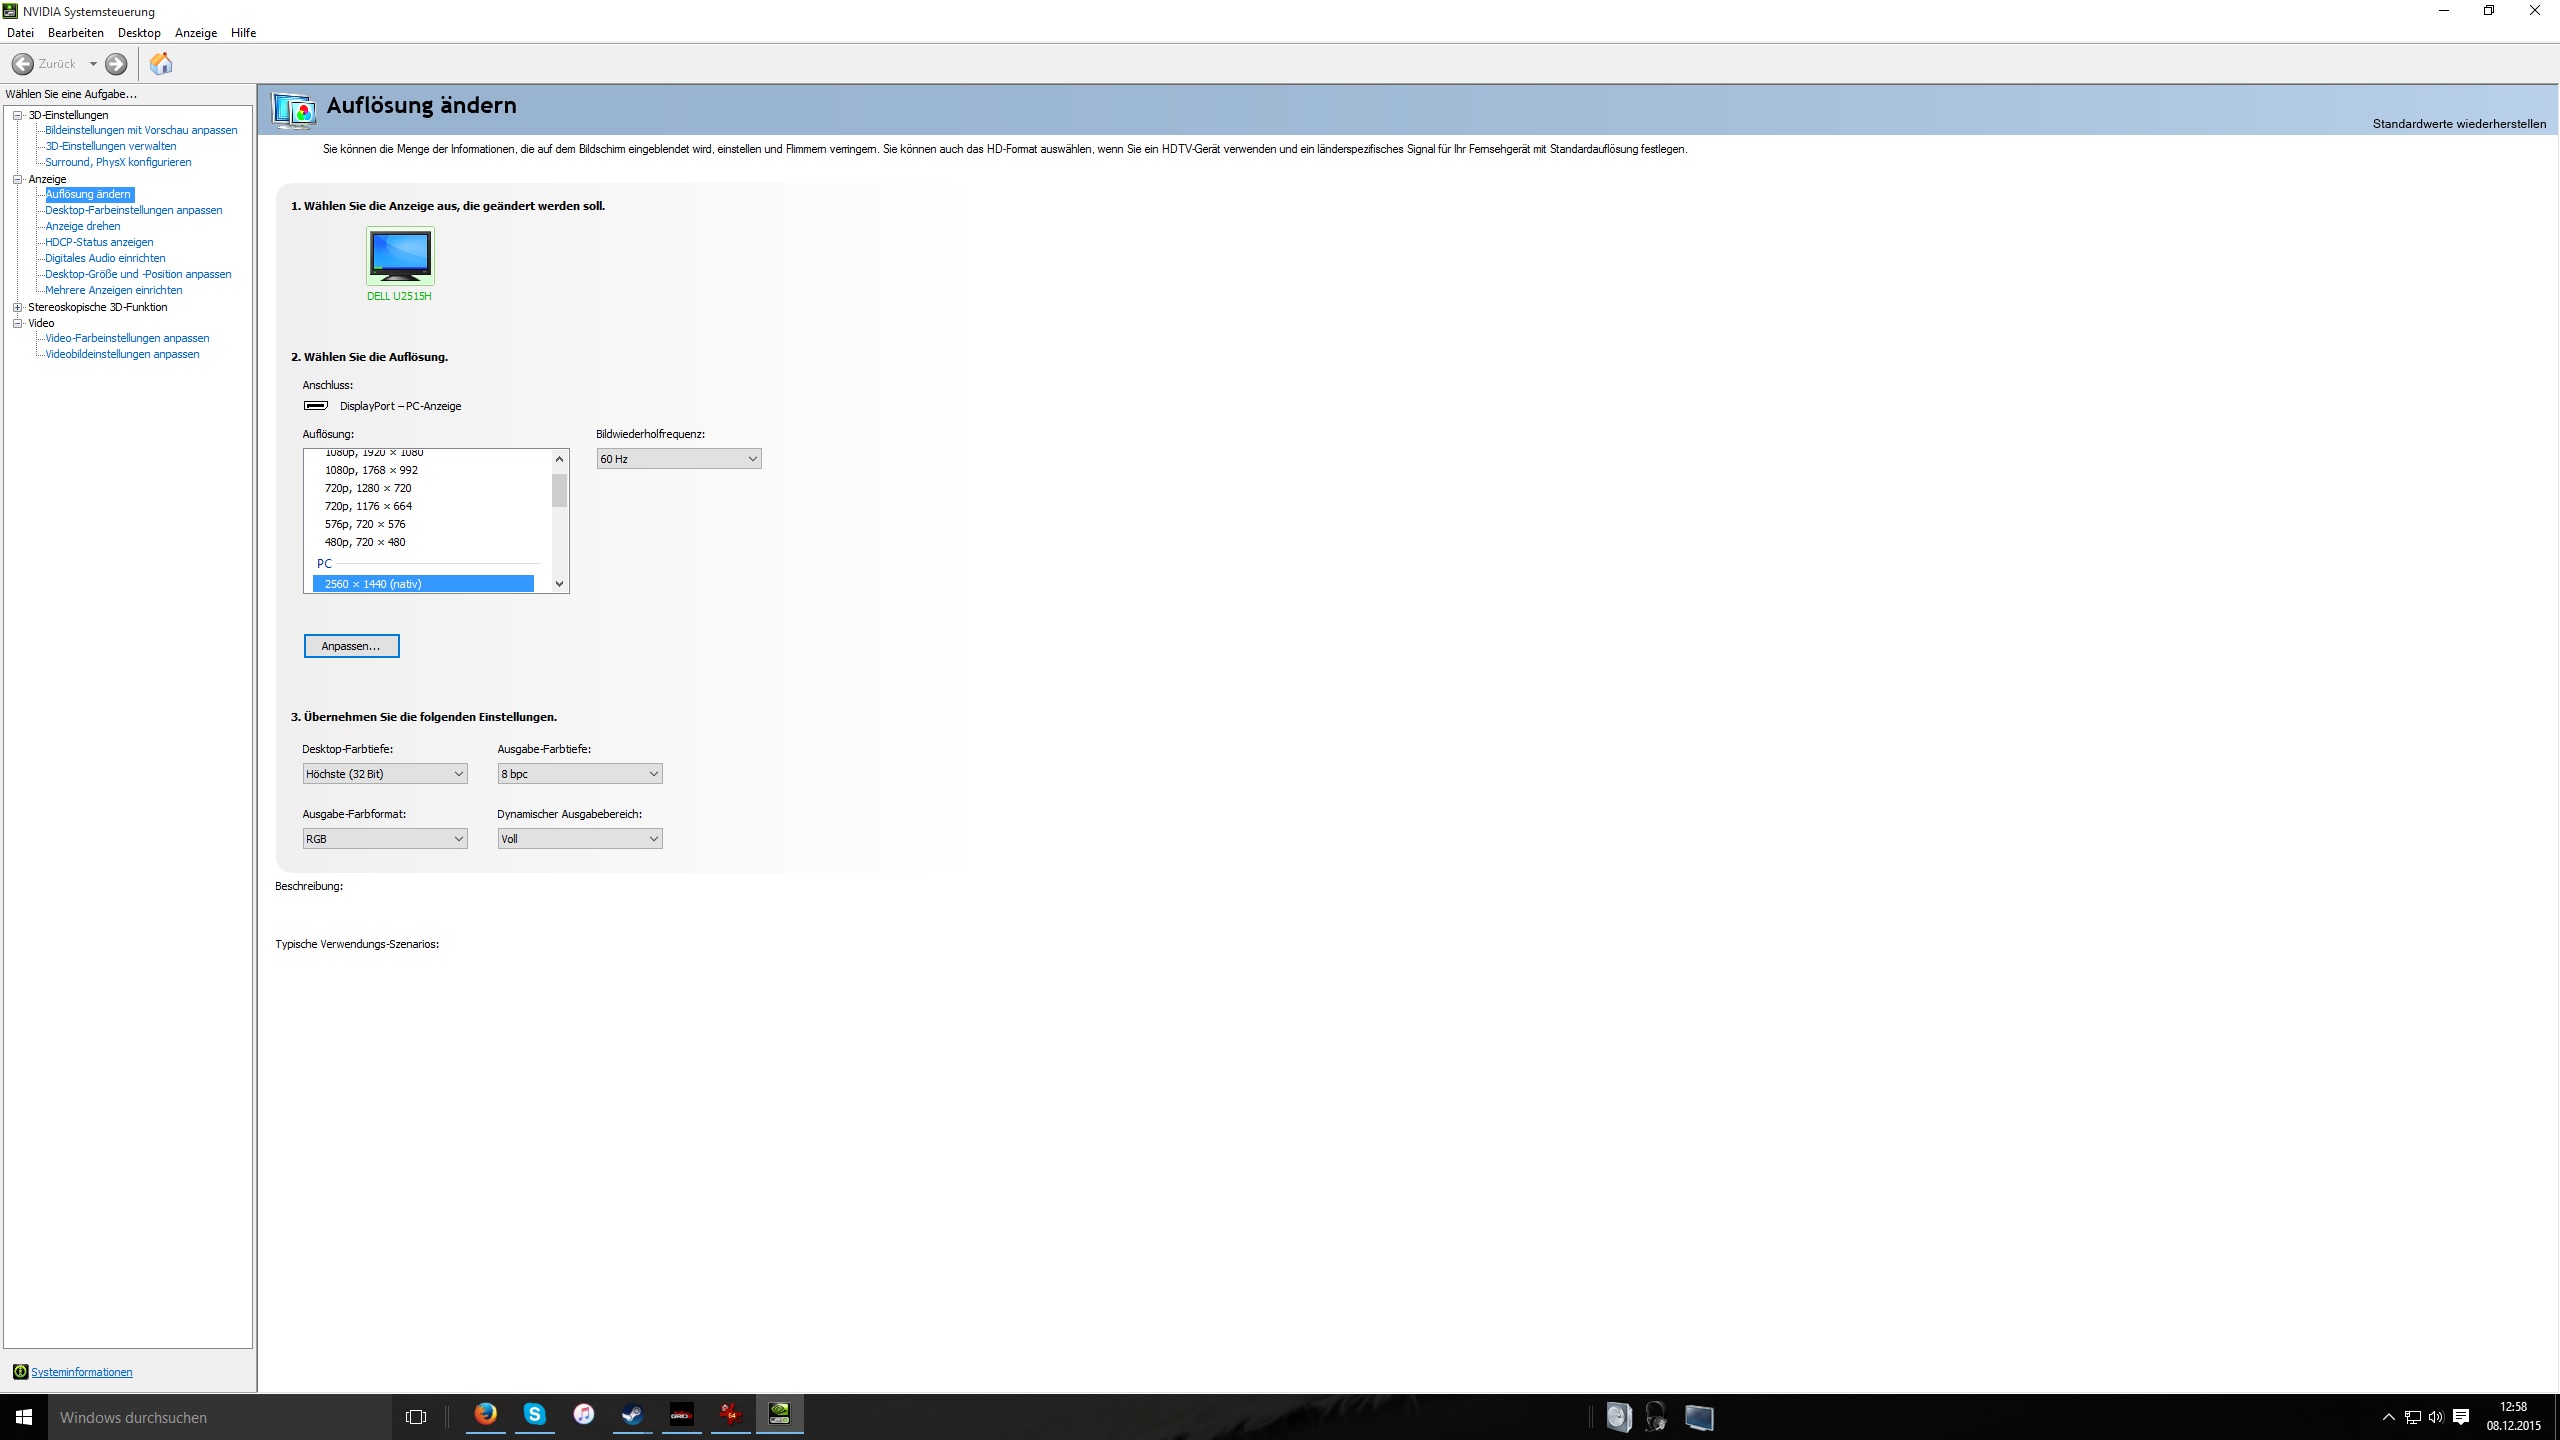
Task: Select the DELL U2515H monitor icon
Action: coord(400,256)
